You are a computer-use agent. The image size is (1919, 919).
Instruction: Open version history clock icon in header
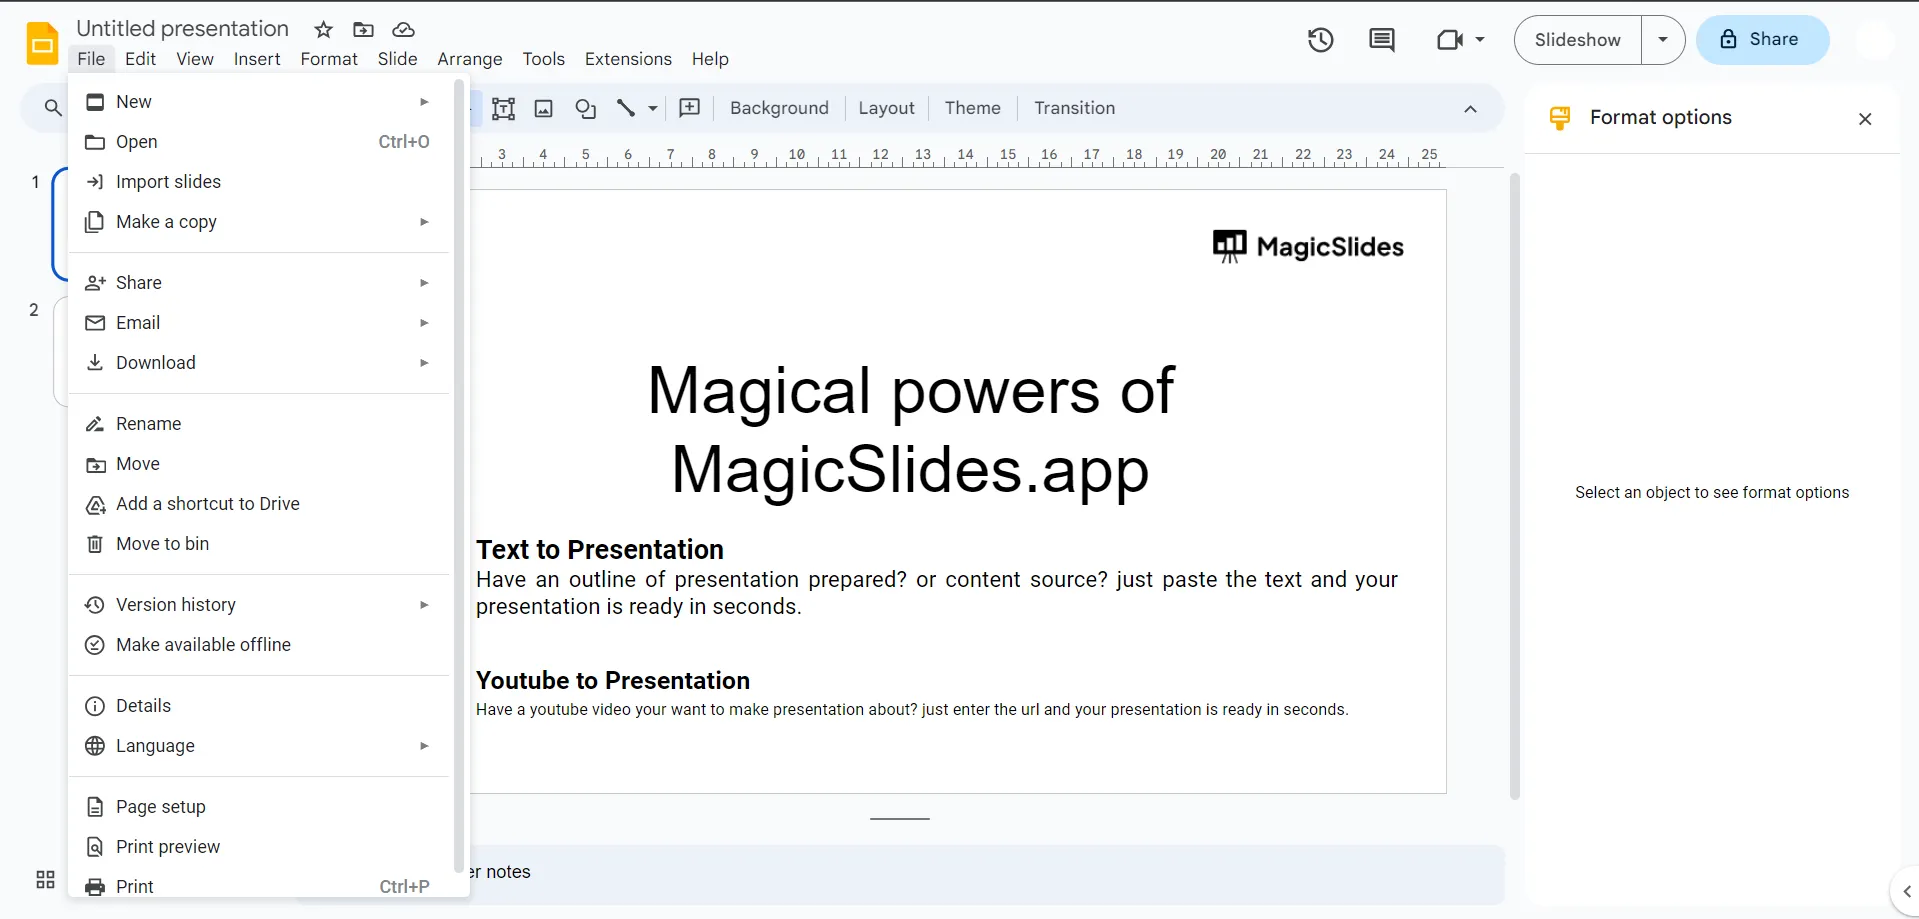[x=1320, y=40]
